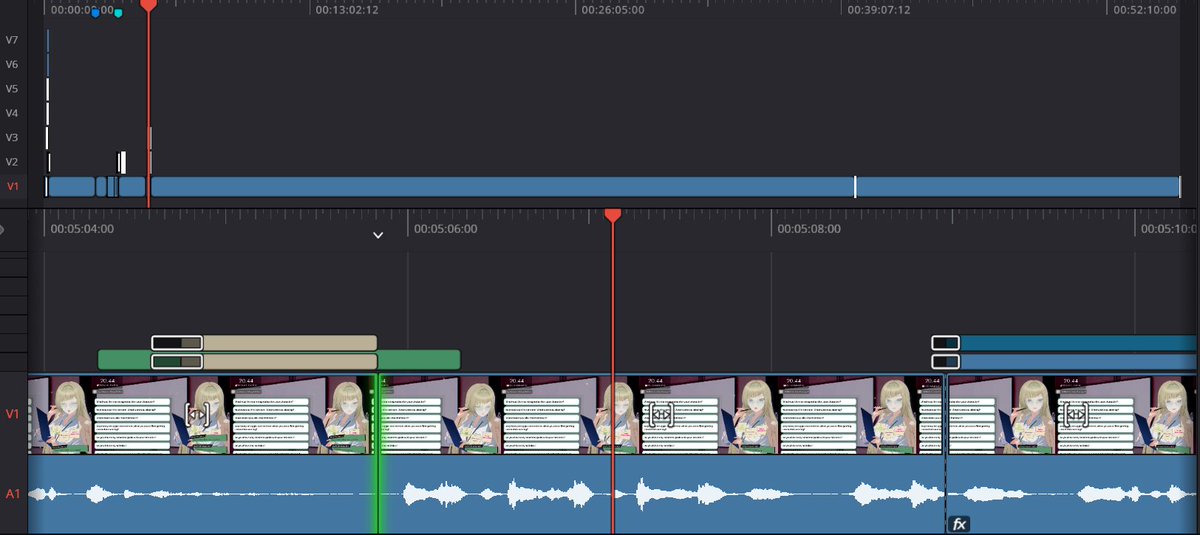
Task: Click timecode 00:52:10:00 in upper ruler
Action: (x=1144, y=10)
